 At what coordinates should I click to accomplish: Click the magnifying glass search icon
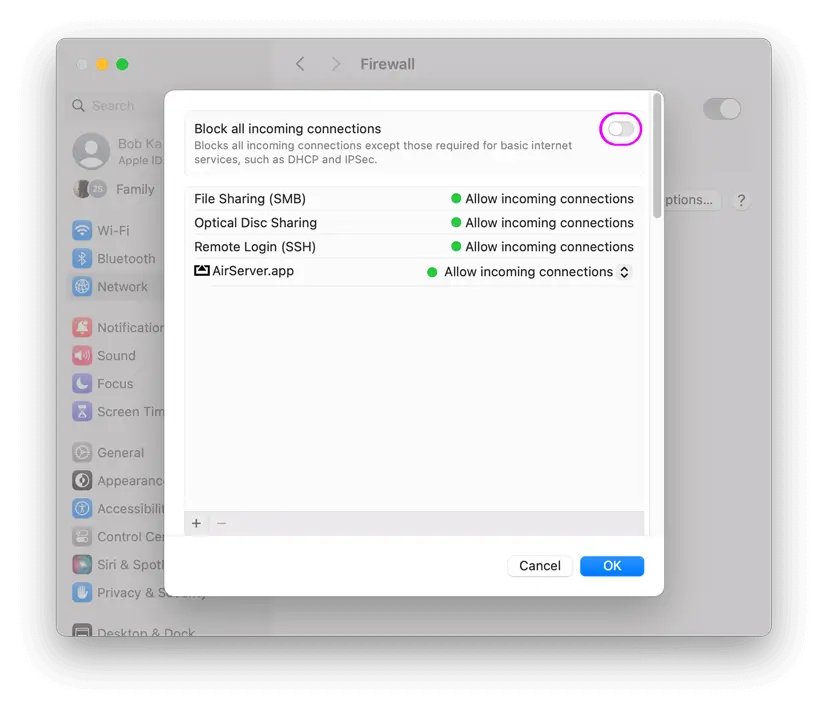79,106
